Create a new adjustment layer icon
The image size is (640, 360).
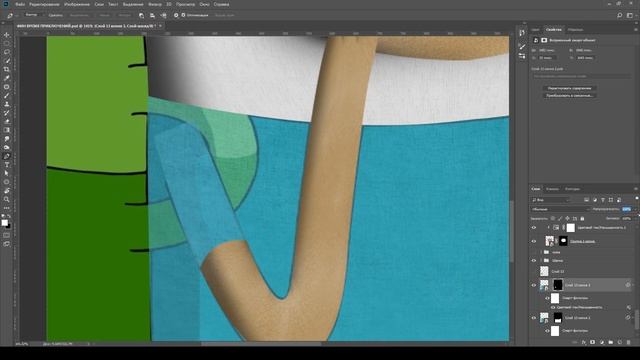pos(602,342)
